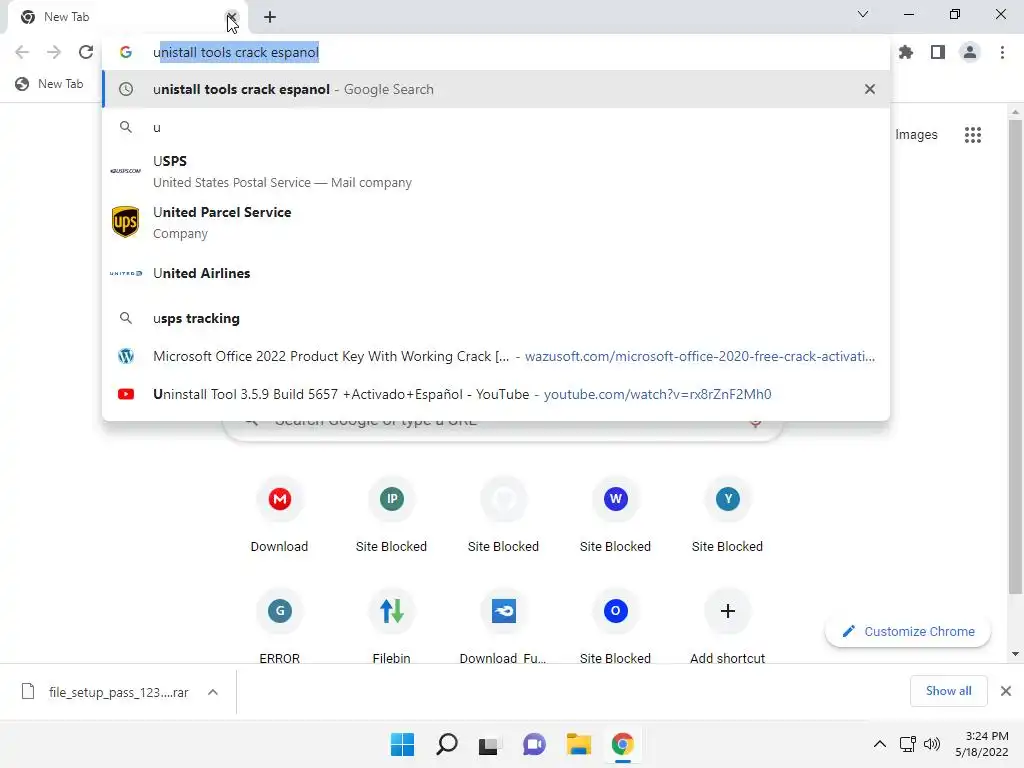
Task: Open the Site Blocked shortcut with Y icon
Action: point(728,516)
